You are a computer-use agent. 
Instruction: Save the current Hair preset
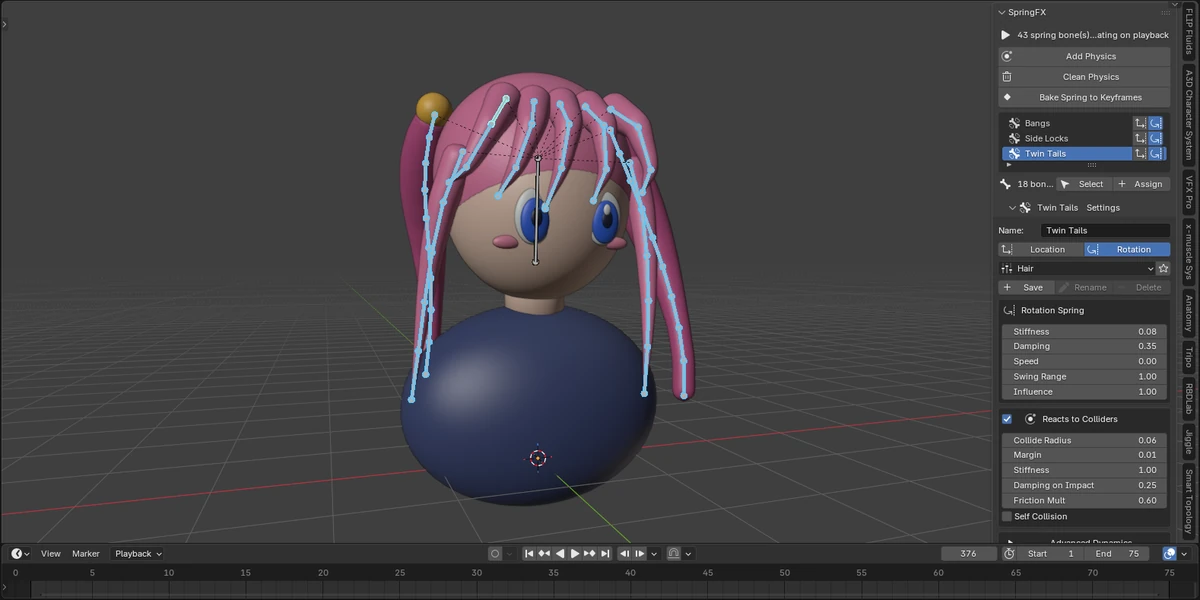pyautogui.click(x=1026, y=288)
